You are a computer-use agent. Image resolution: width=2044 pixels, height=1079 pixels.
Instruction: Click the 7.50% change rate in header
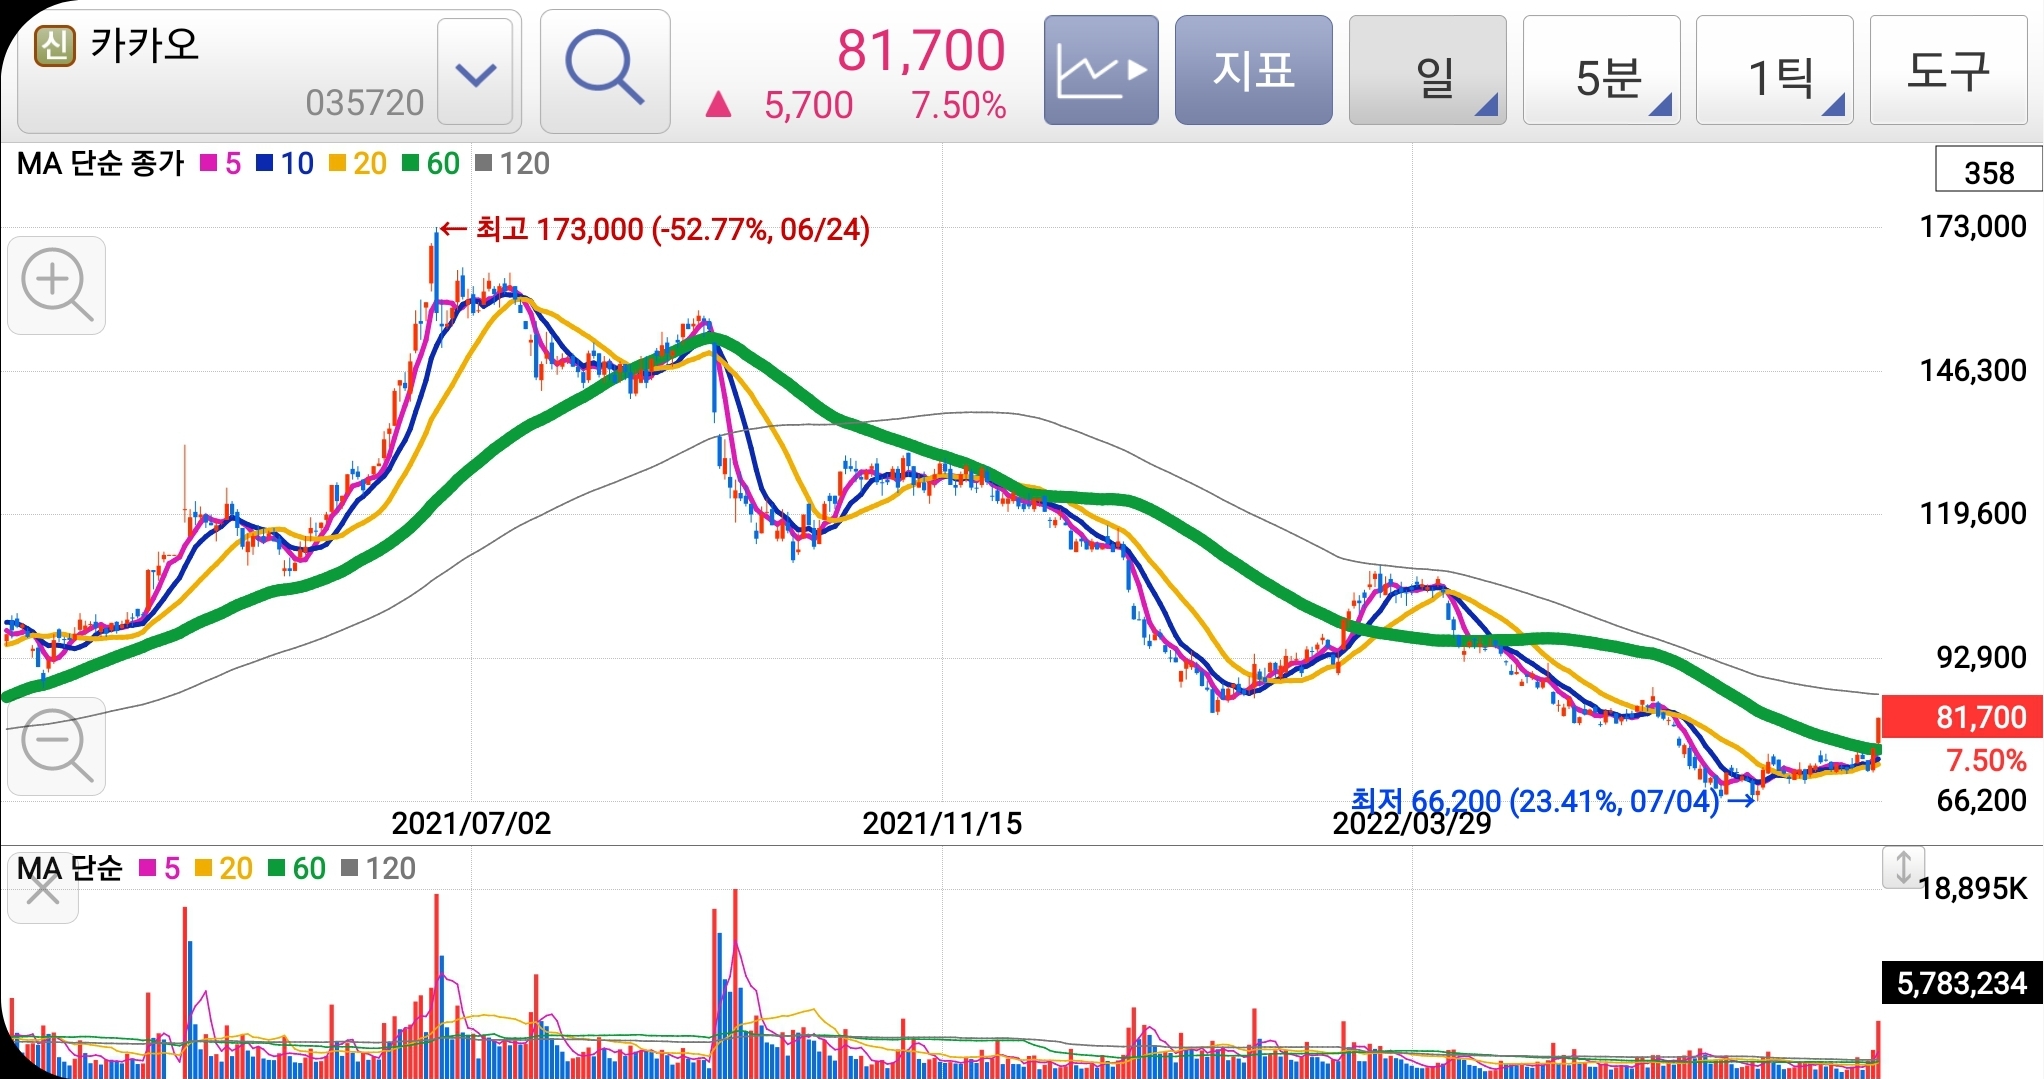point(958,105)
